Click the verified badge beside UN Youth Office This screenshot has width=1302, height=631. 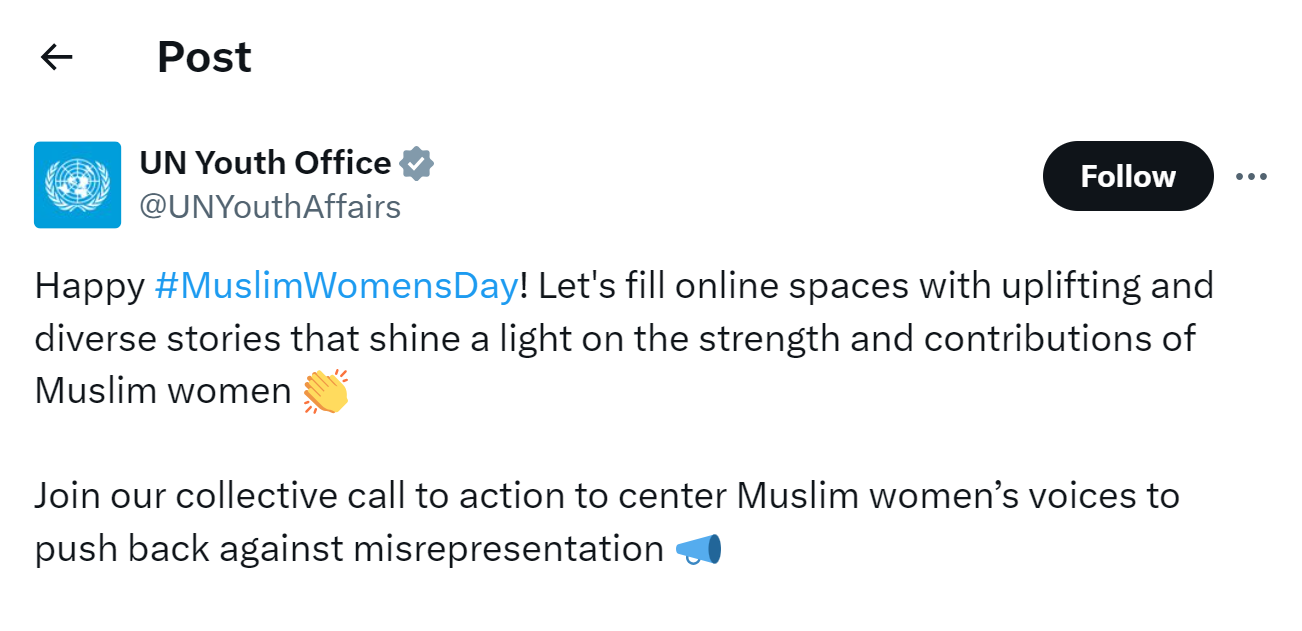[416, 163]
